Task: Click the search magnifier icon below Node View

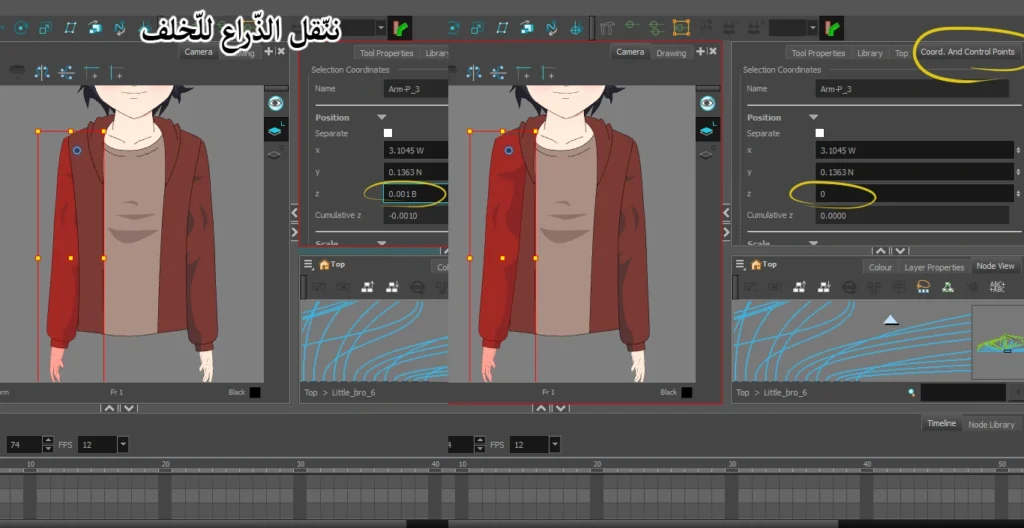Action: pyautogui.click(x=911, y=392)
